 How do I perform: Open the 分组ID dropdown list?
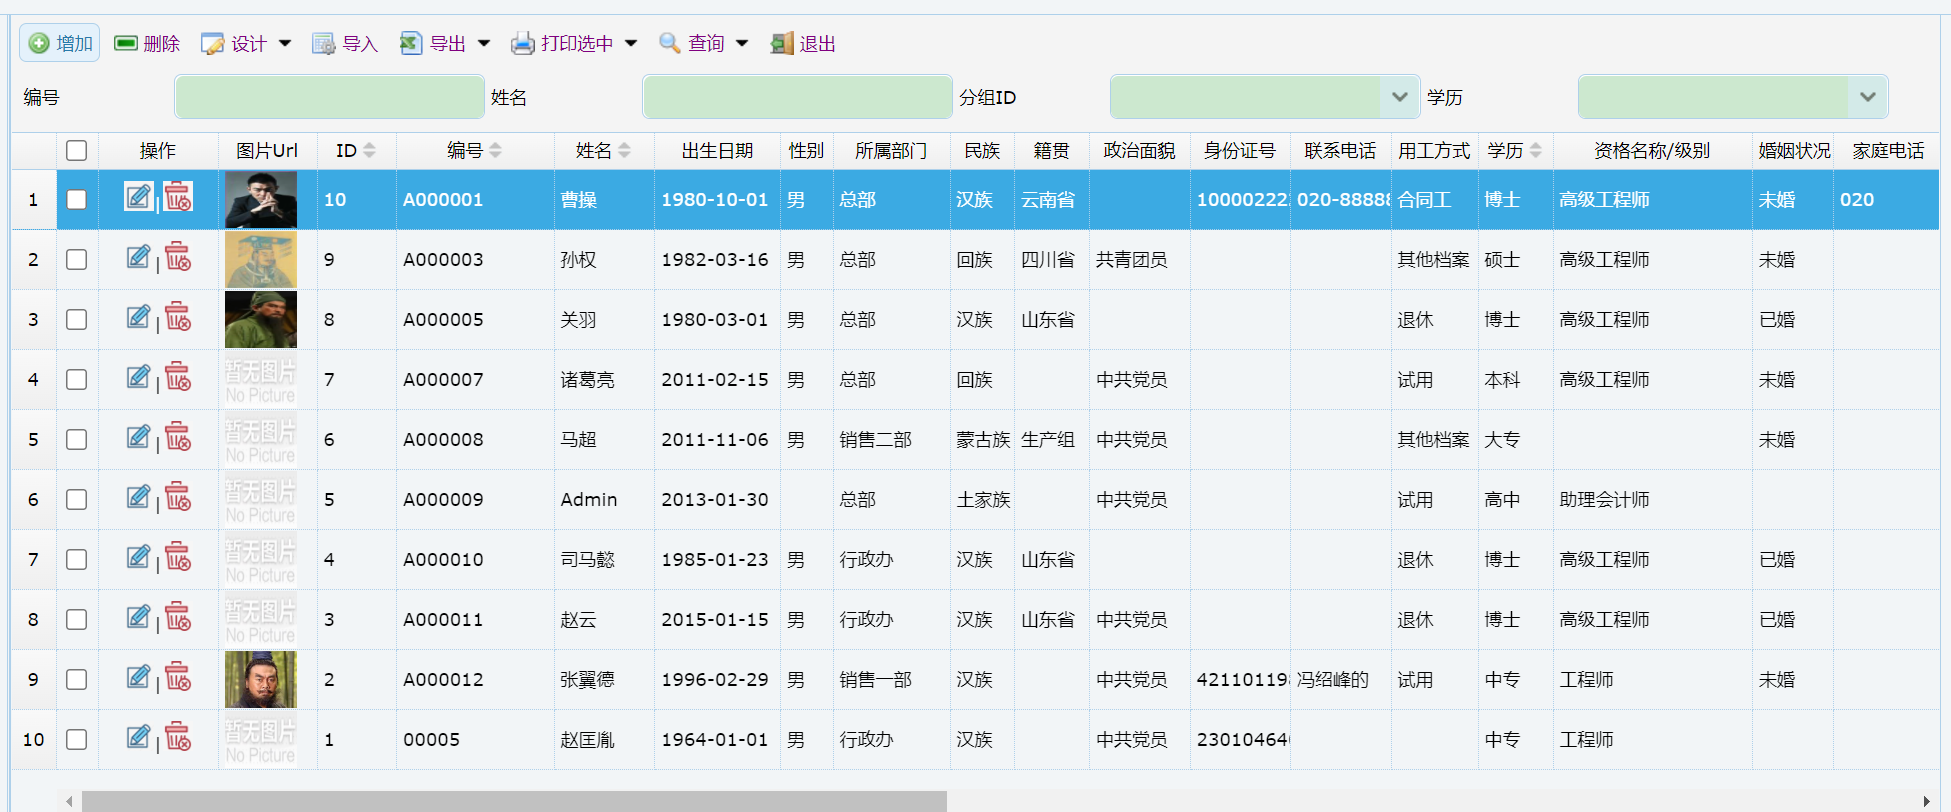[x=1399, y=97]
